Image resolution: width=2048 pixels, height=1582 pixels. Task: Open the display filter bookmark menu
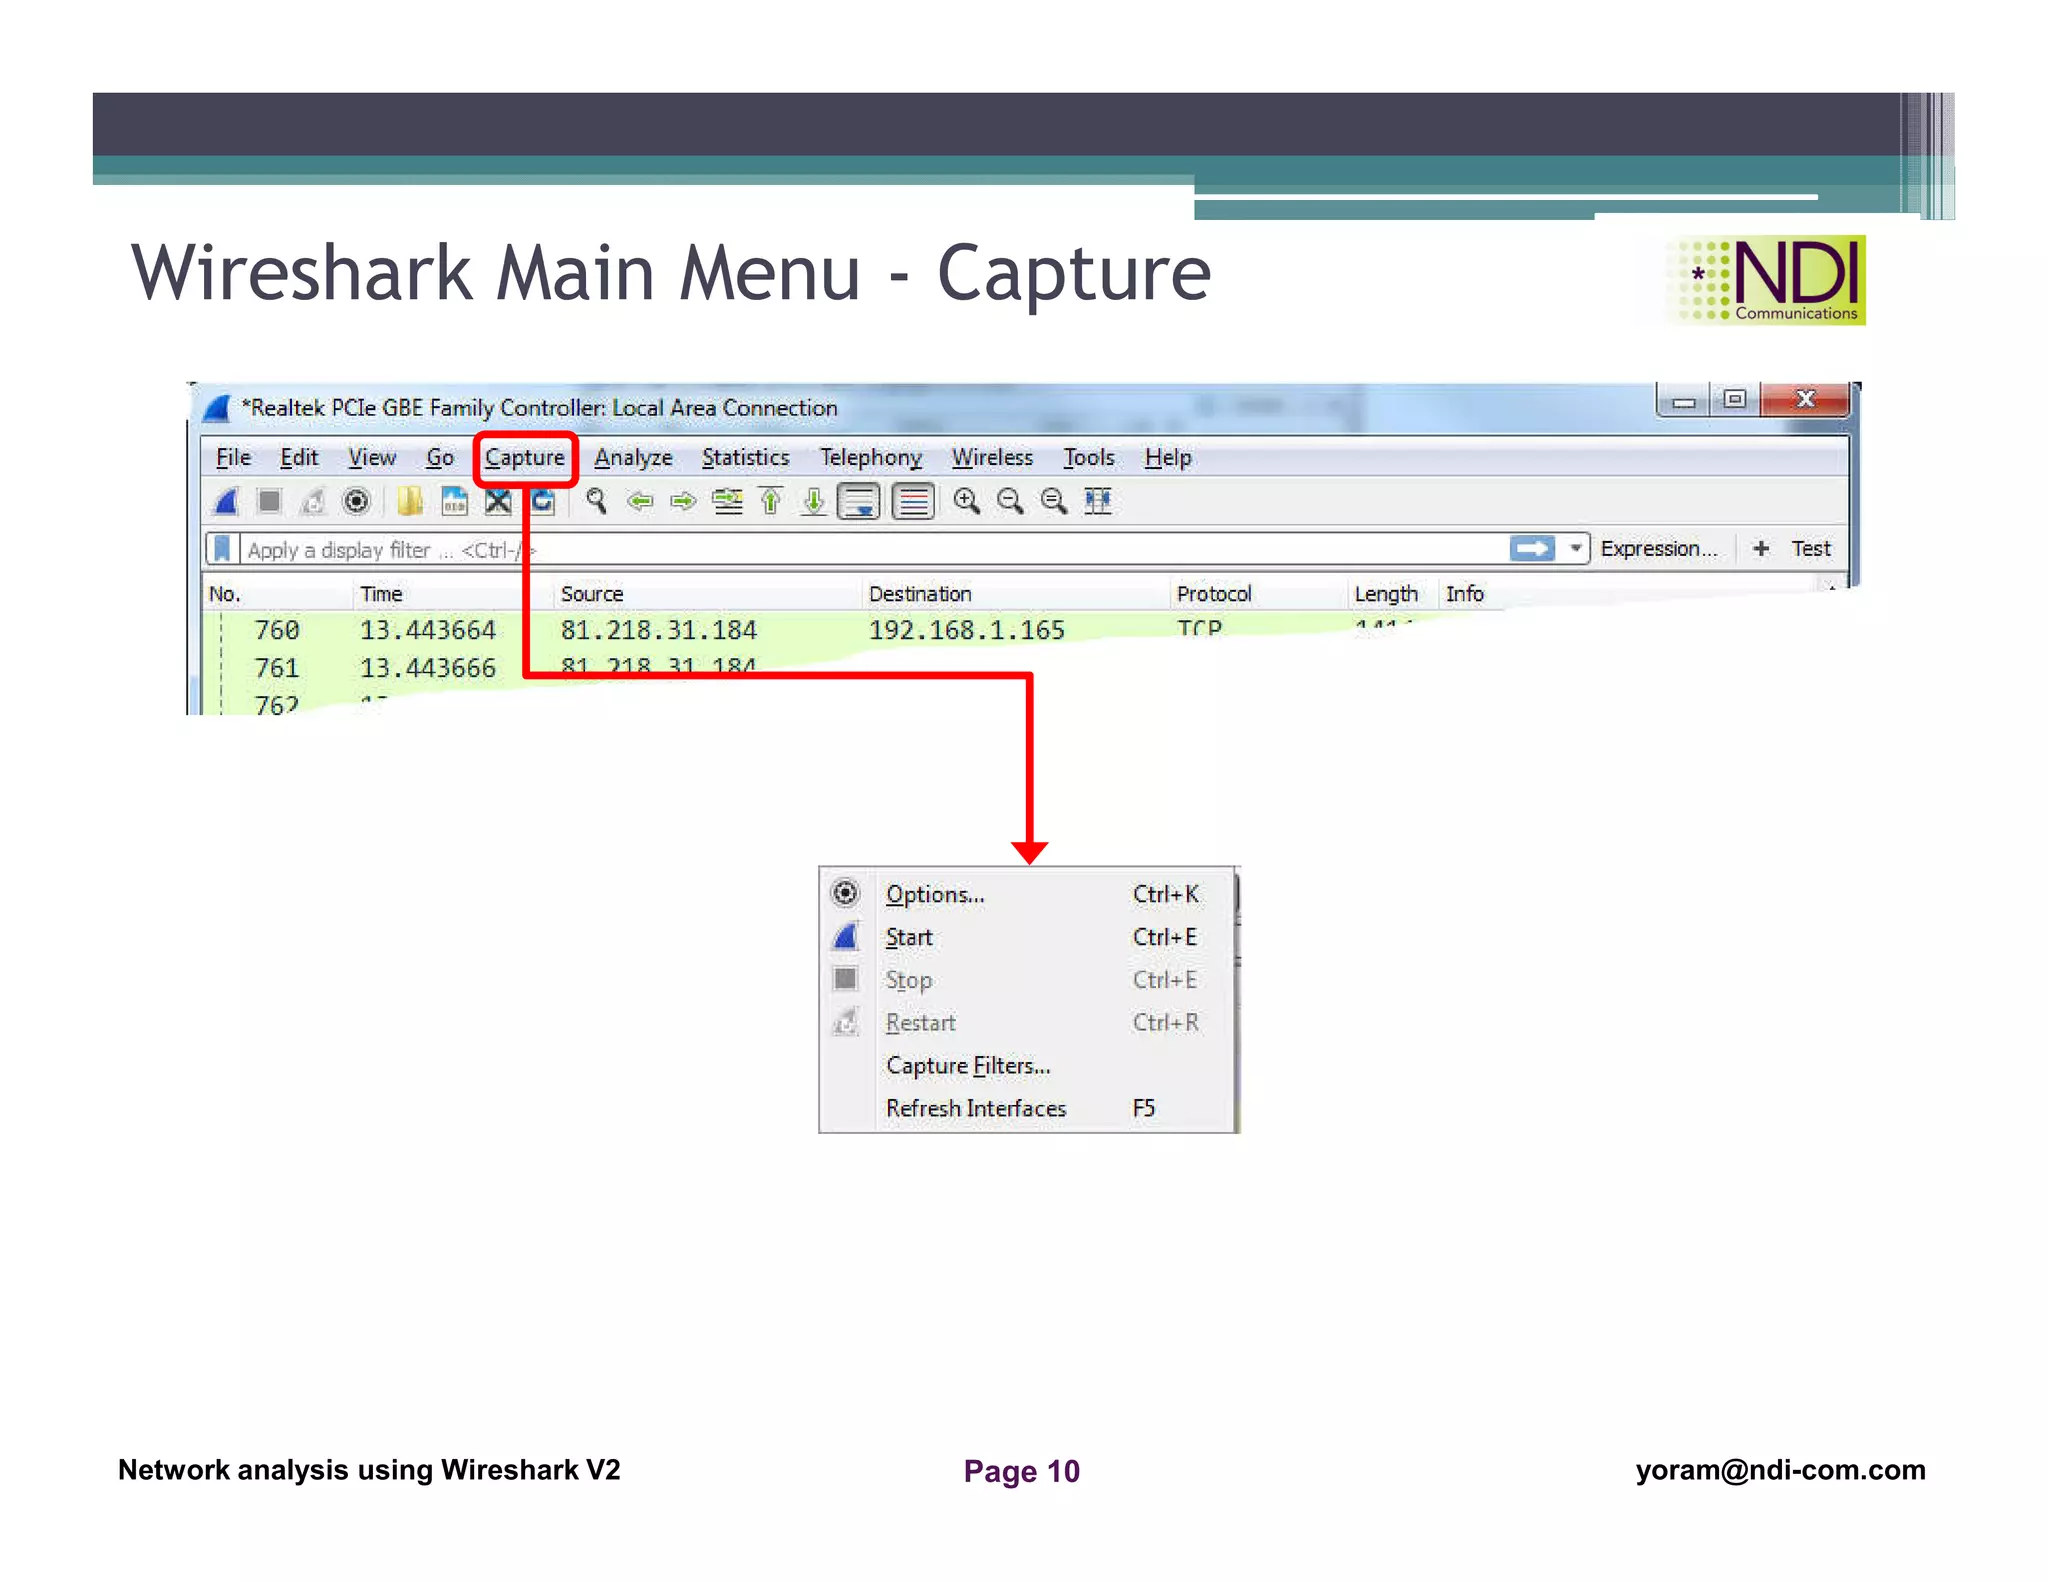222,549
